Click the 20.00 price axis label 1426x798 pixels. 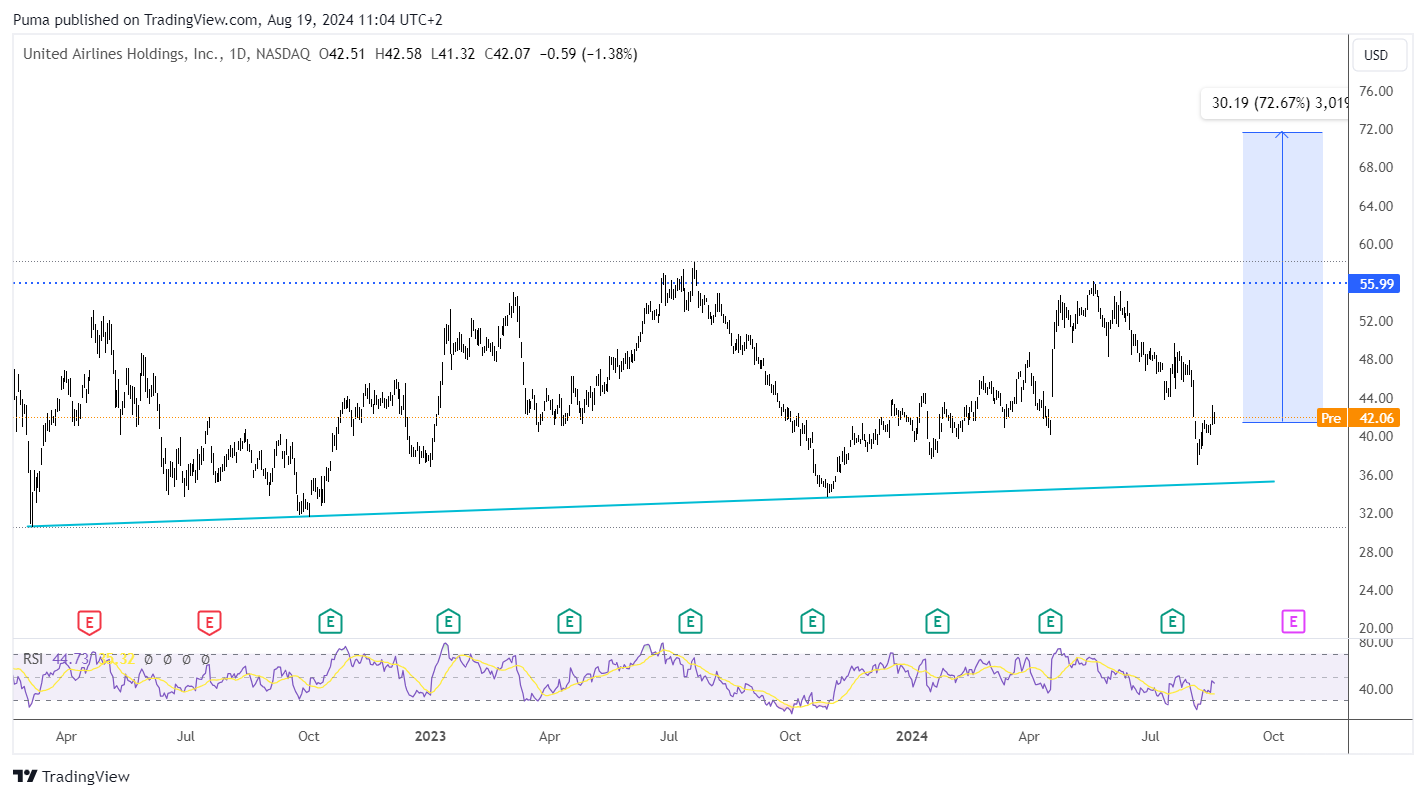1376,628
